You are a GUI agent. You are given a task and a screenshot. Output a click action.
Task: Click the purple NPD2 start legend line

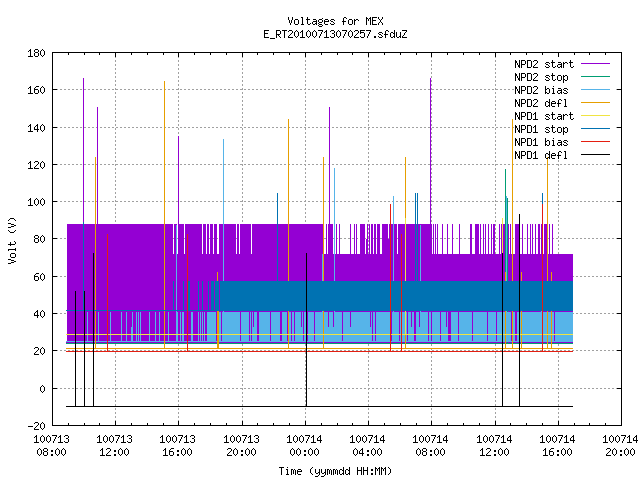(x=596, y=64)
